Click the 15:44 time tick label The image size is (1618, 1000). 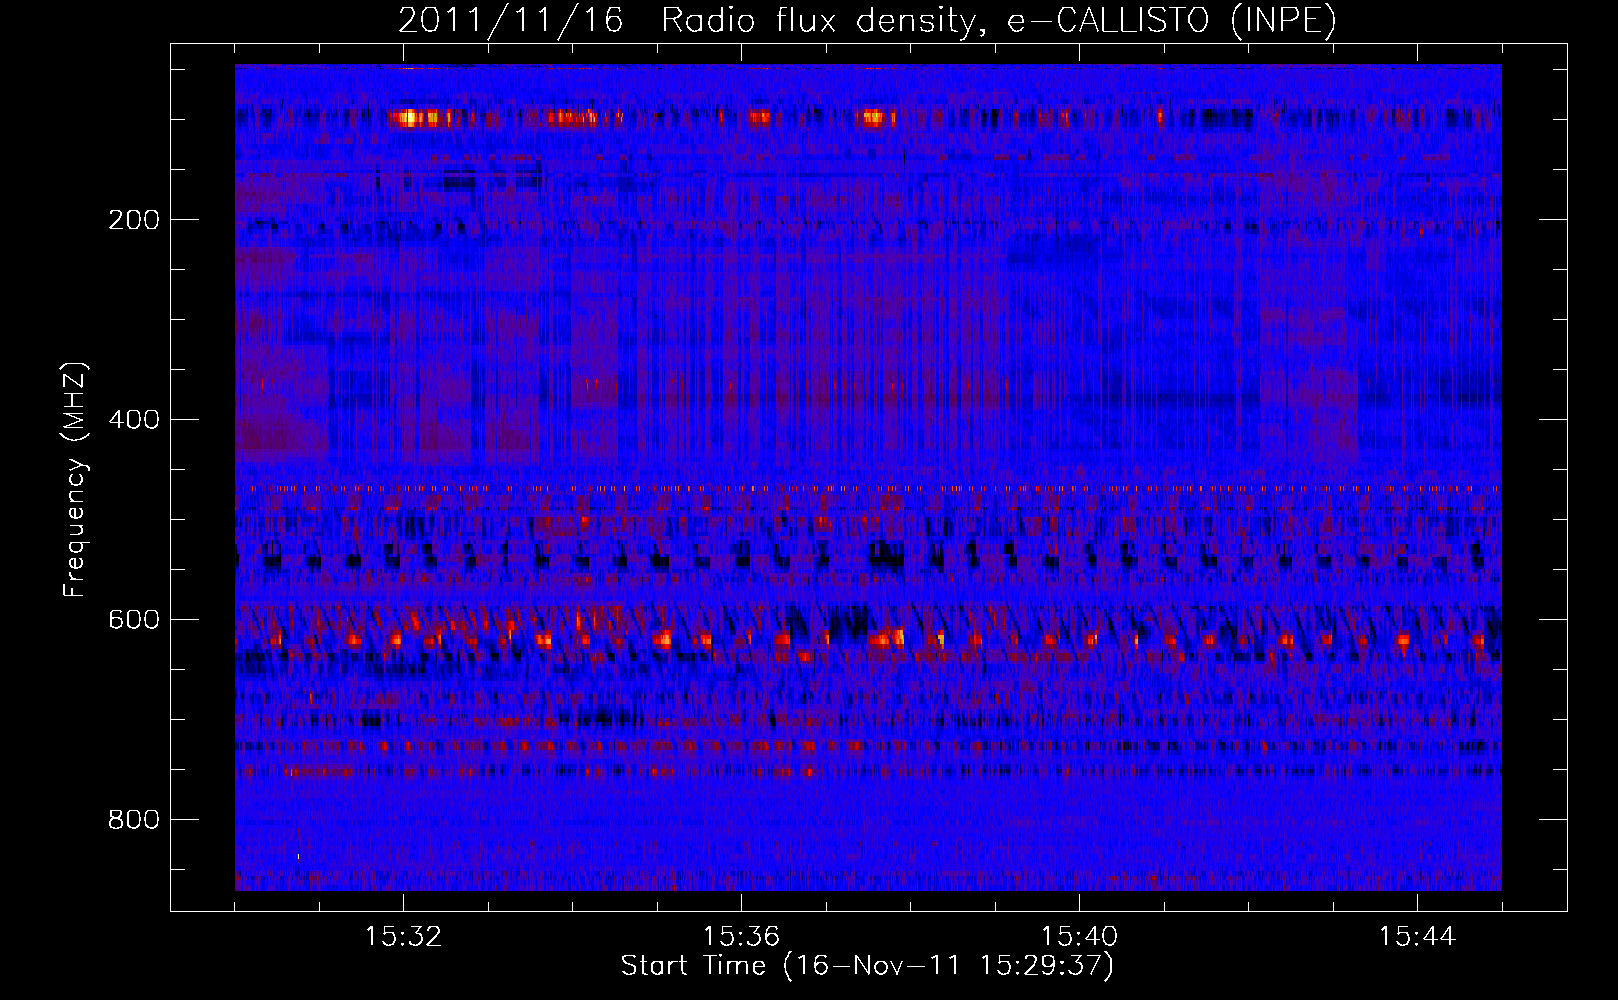coord(1417,937)
